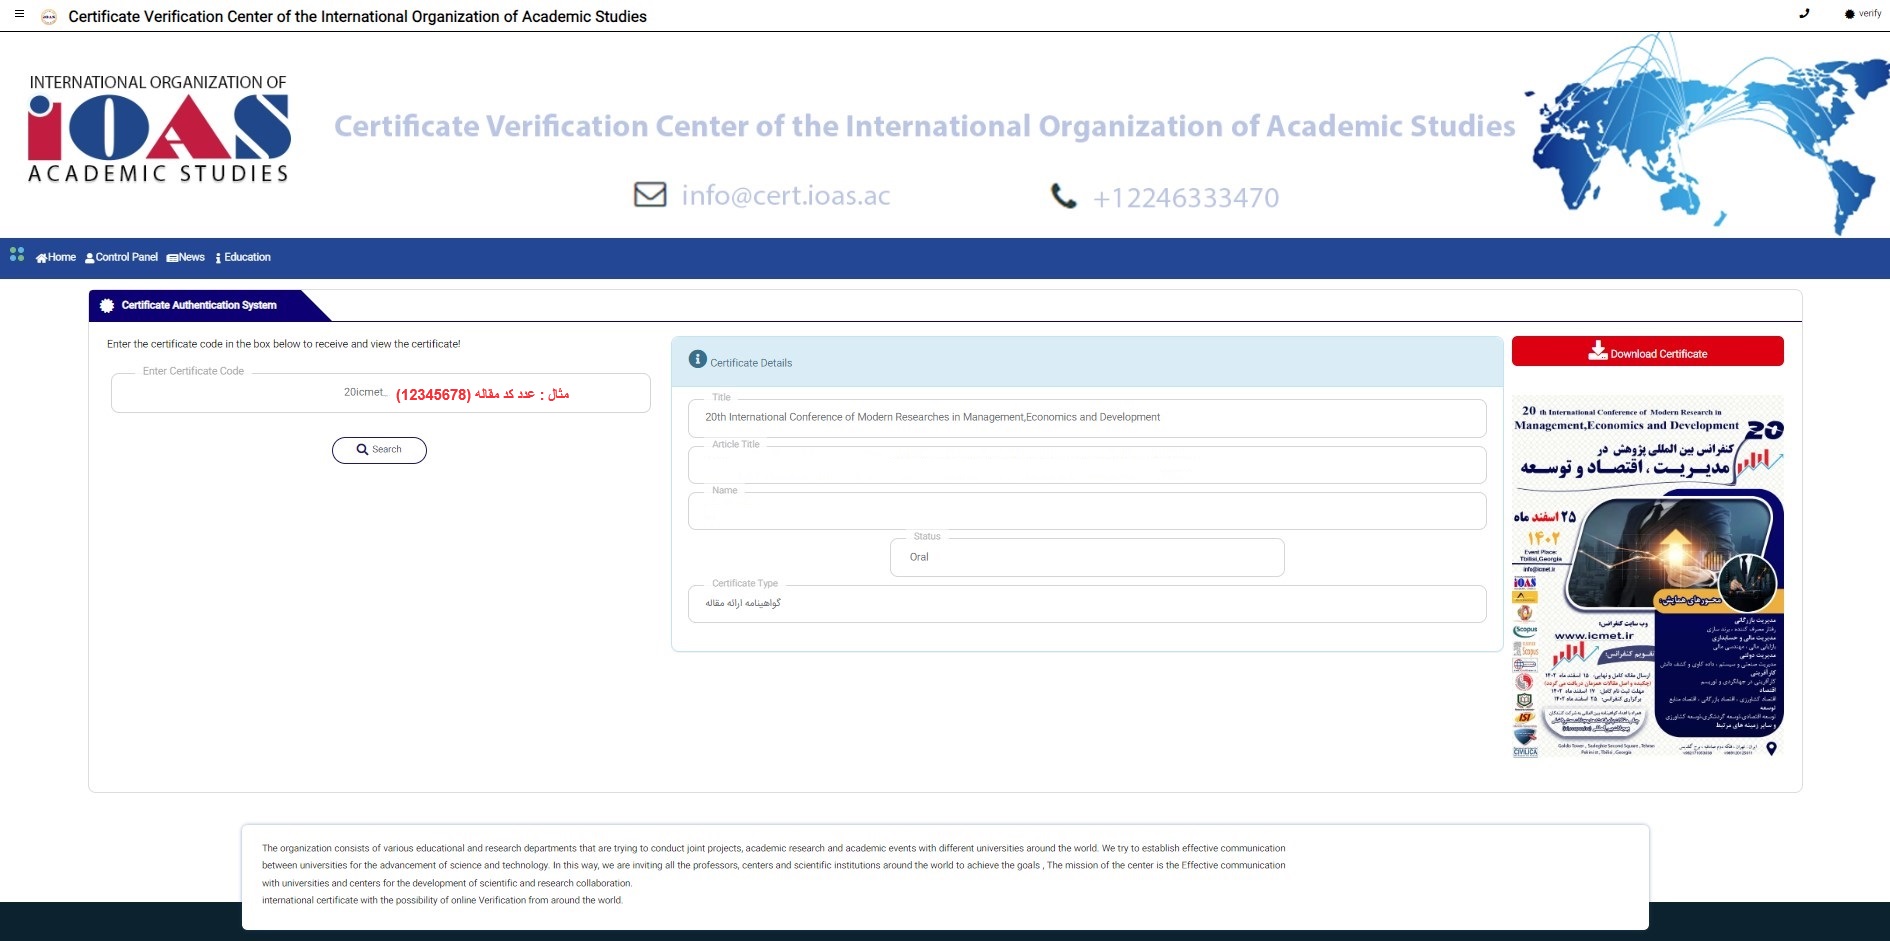Go to Home in navigation bar

(56, 257)
